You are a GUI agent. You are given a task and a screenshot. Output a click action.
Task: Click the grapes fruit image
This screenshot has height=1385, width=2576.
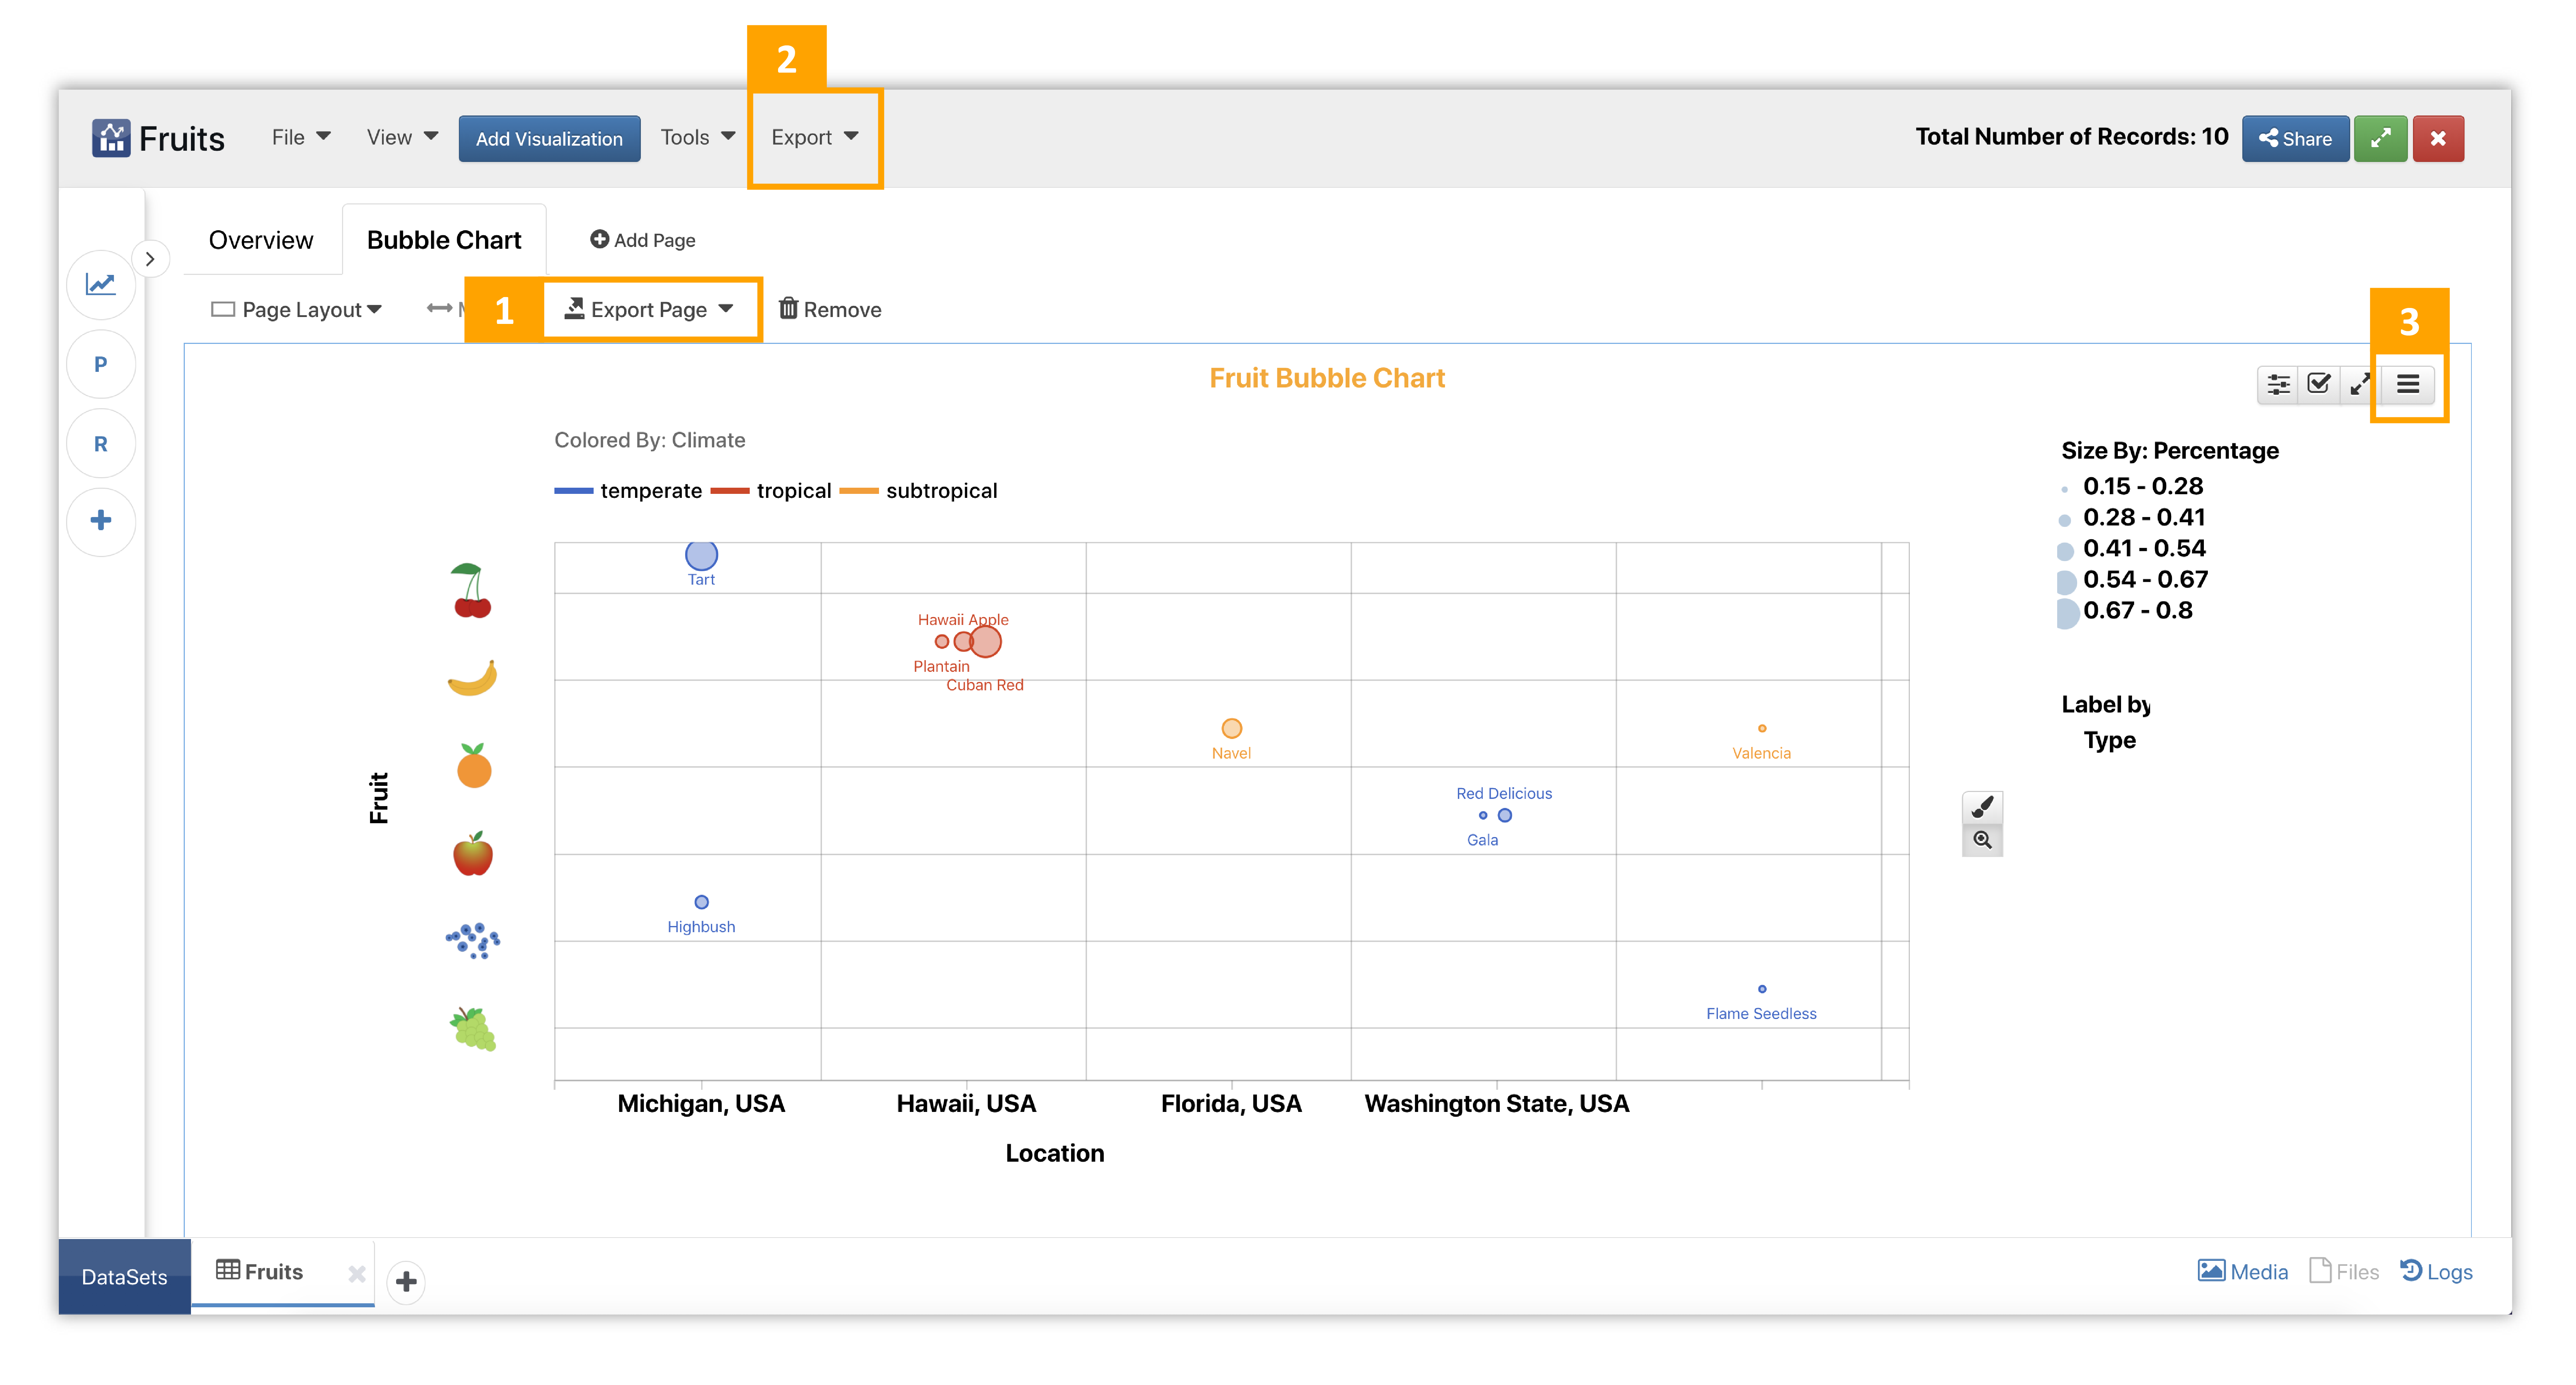(473, 1029)
